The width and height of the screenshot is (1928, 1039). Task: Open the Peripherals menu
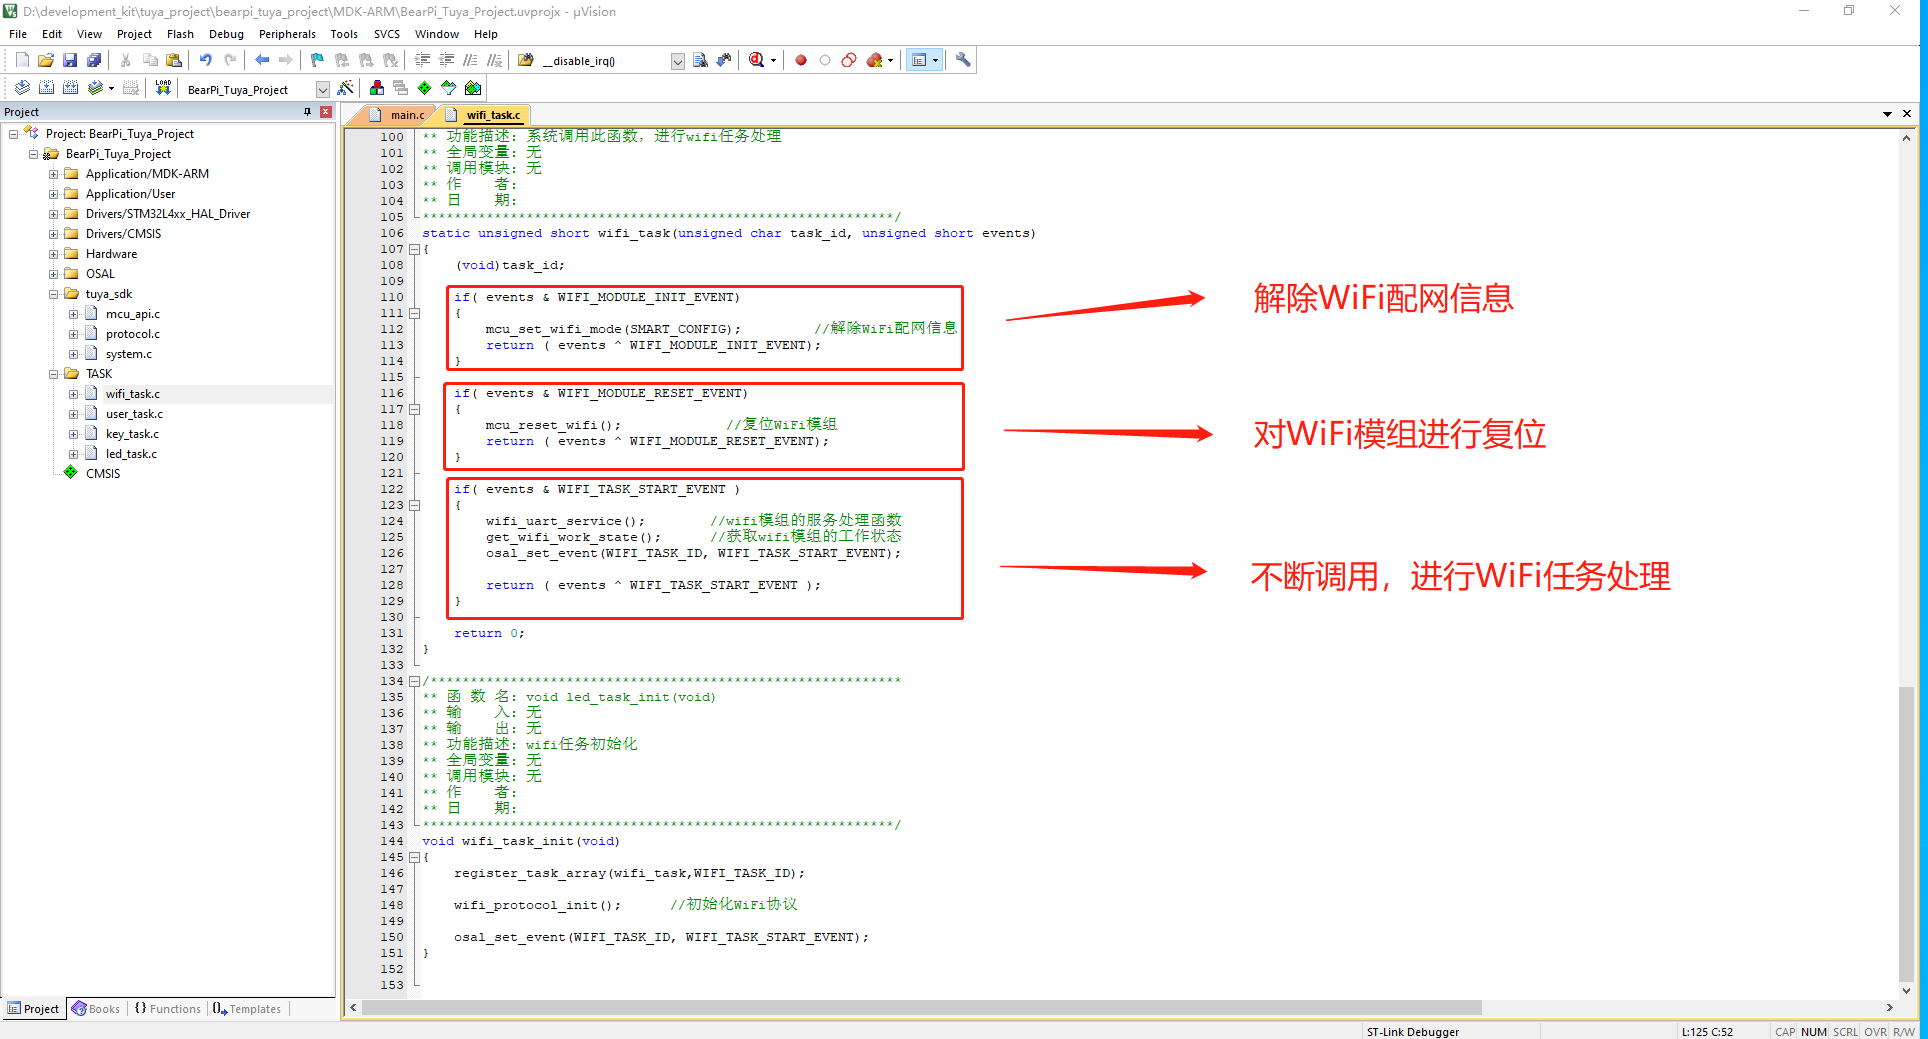[x=287, y=34]
